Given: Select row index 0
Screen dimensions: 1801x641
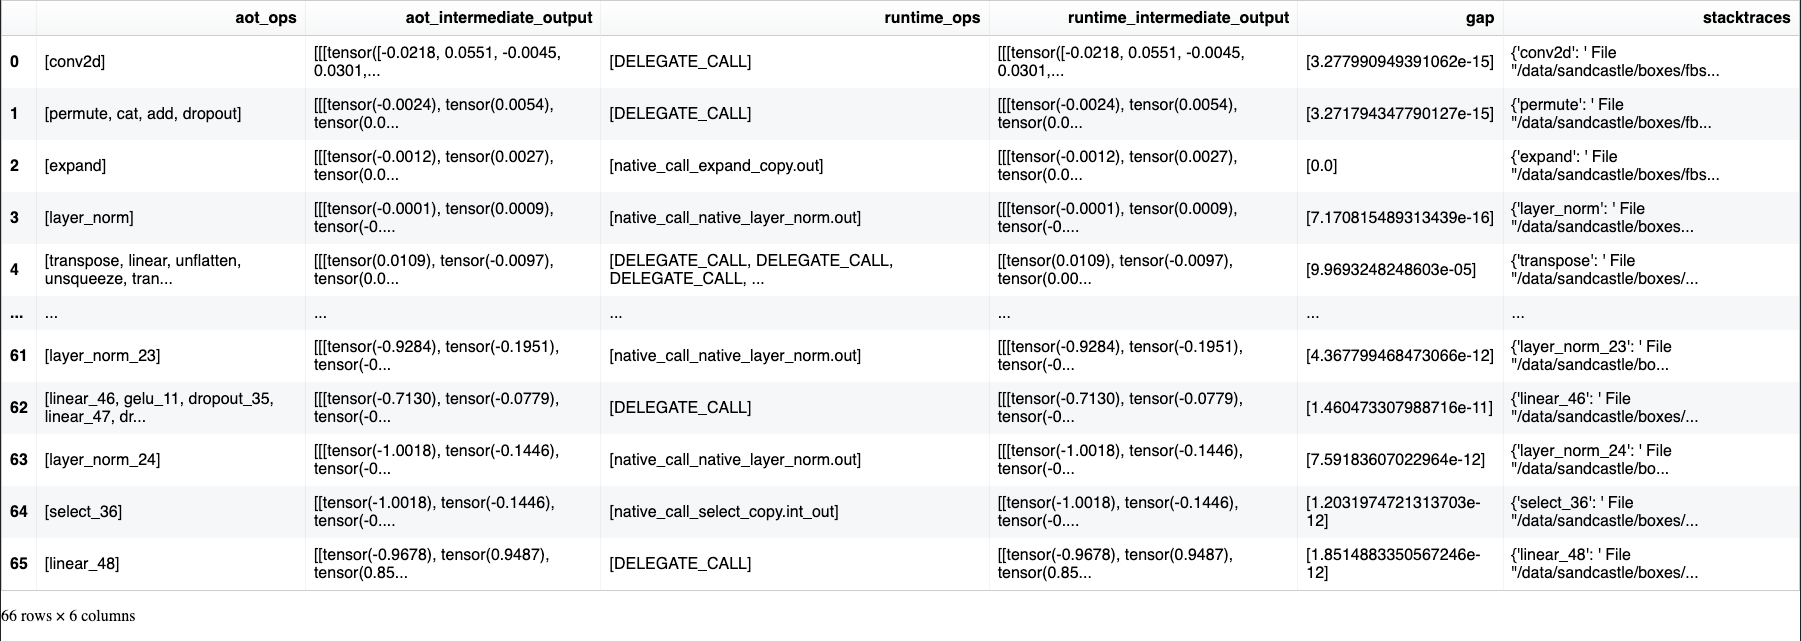Looking at the screenshot, I should tap(14, 62).
